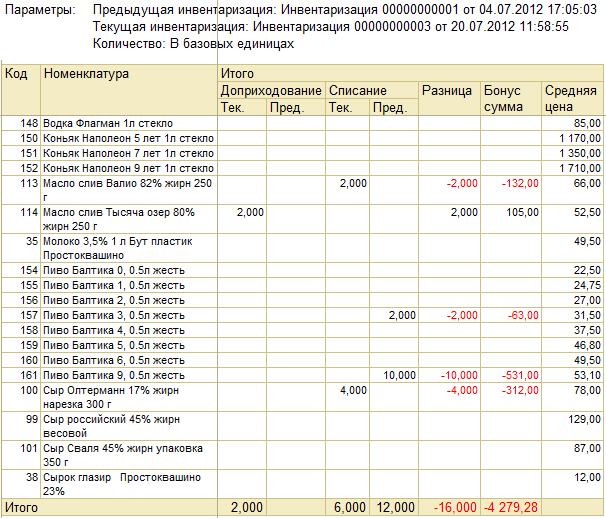
Task: Click the 'Средняя цена' column header
Action: [571, 99]
